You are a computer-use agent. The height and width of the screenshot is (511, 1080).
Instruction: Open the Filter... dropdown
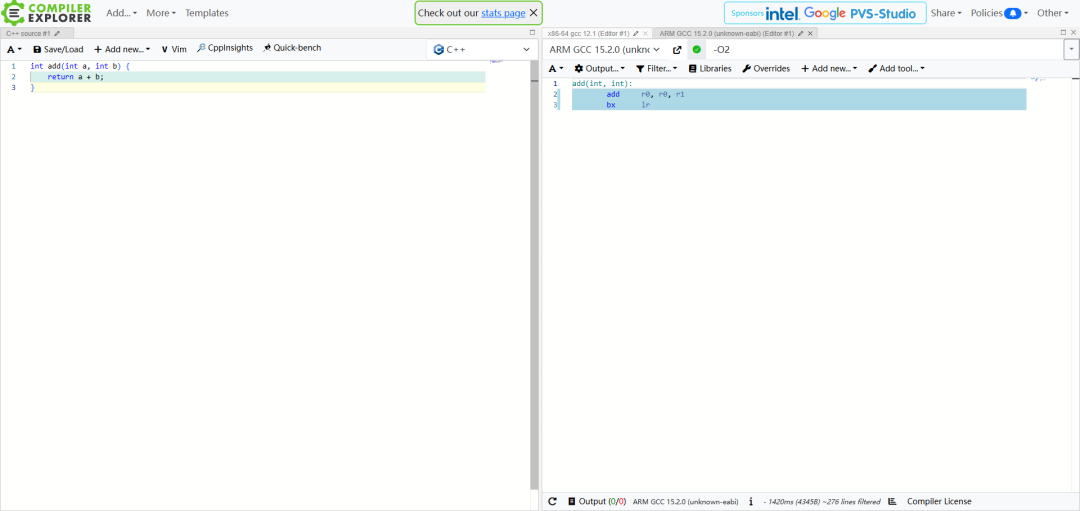[x=656, y=68]
